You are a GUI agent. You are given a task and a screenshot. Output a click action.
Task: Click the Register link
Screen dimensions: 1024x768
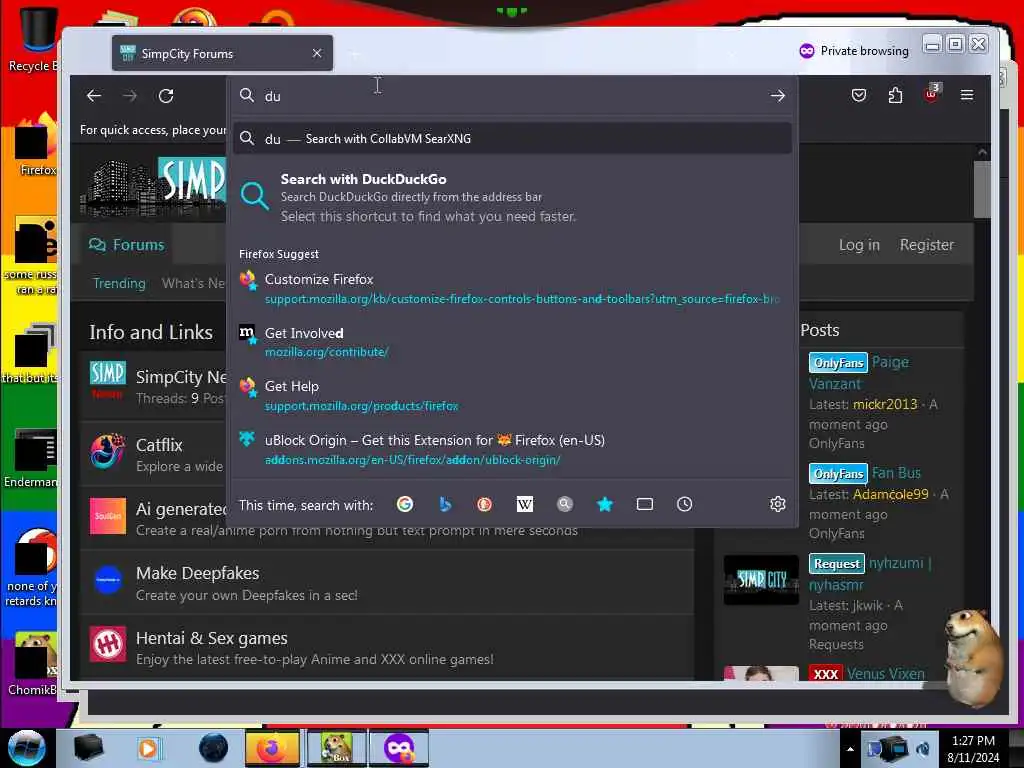point(927,245)
